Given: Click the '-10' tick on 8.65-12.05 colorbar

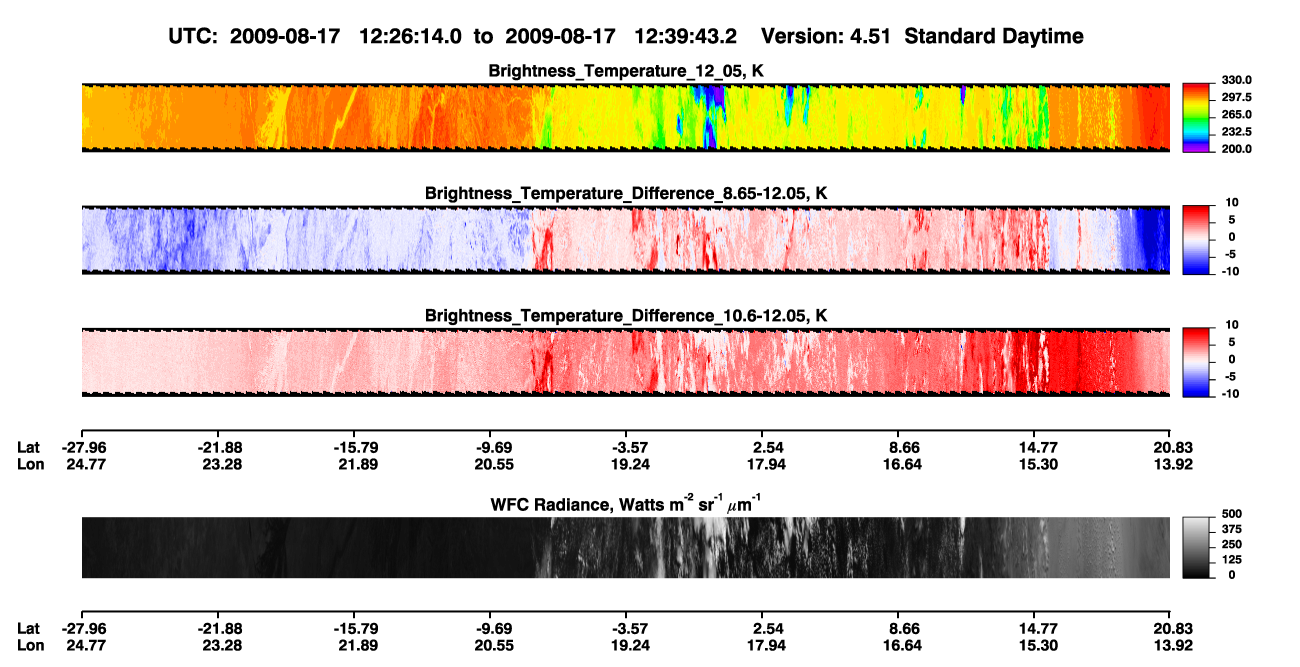Looking at the screenshot, I should click(x=1233, y=271).
